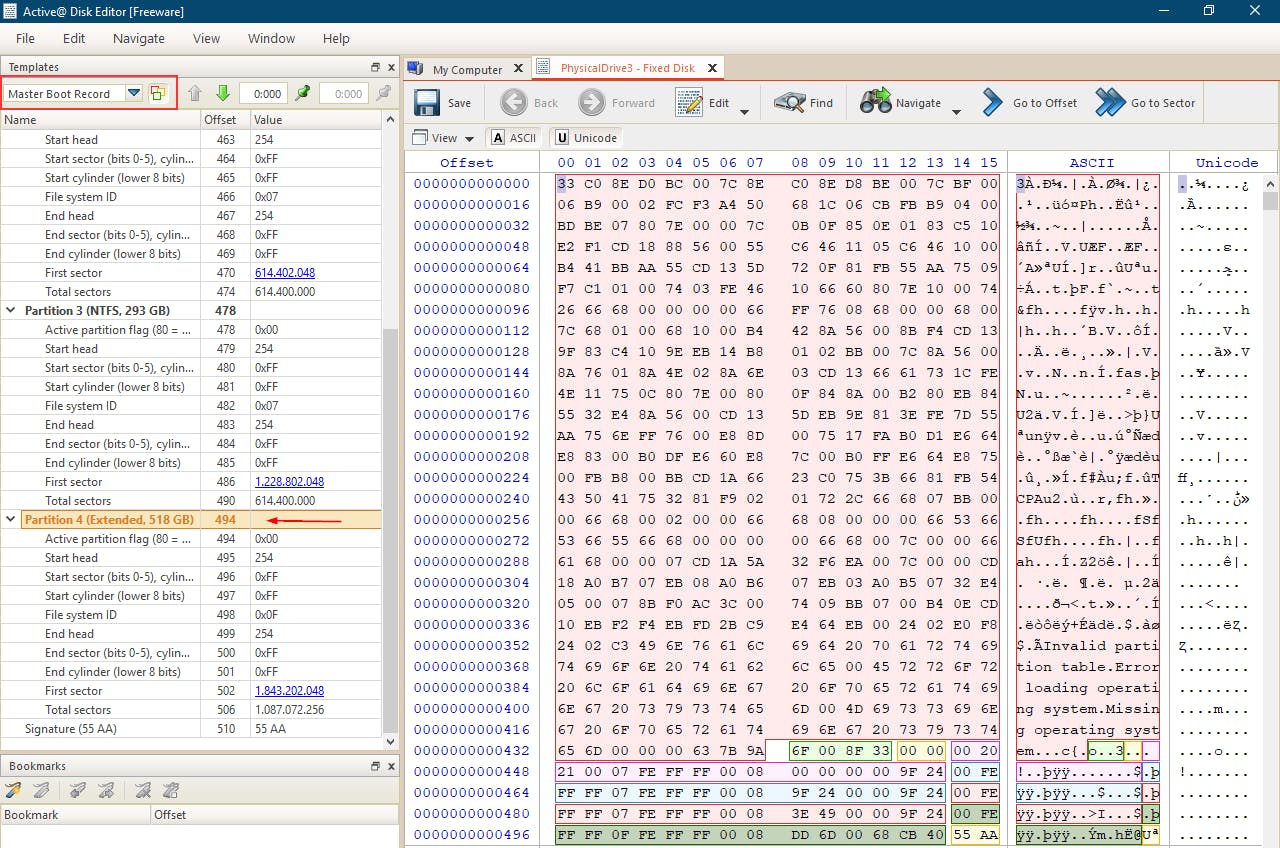
Task: Click the Save disk icon
Action: coord(428,102)
